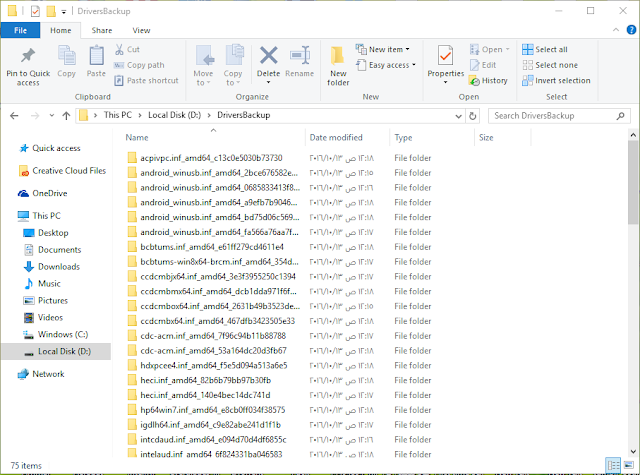This screenshot has width=640, height=475.
Task: Click Invert selection
Action: coord(556,80)
